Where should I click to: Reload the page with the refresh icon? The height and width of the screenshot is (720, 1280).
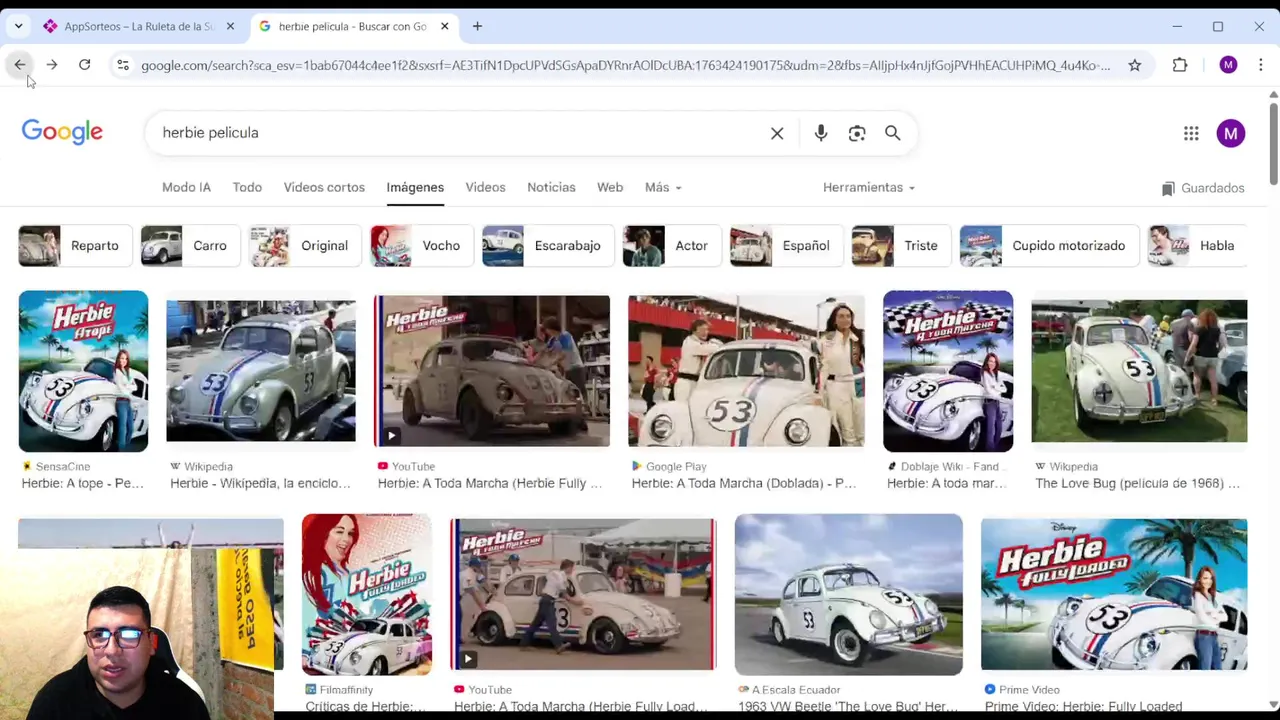pyautogui.click(x=85, y=65)
